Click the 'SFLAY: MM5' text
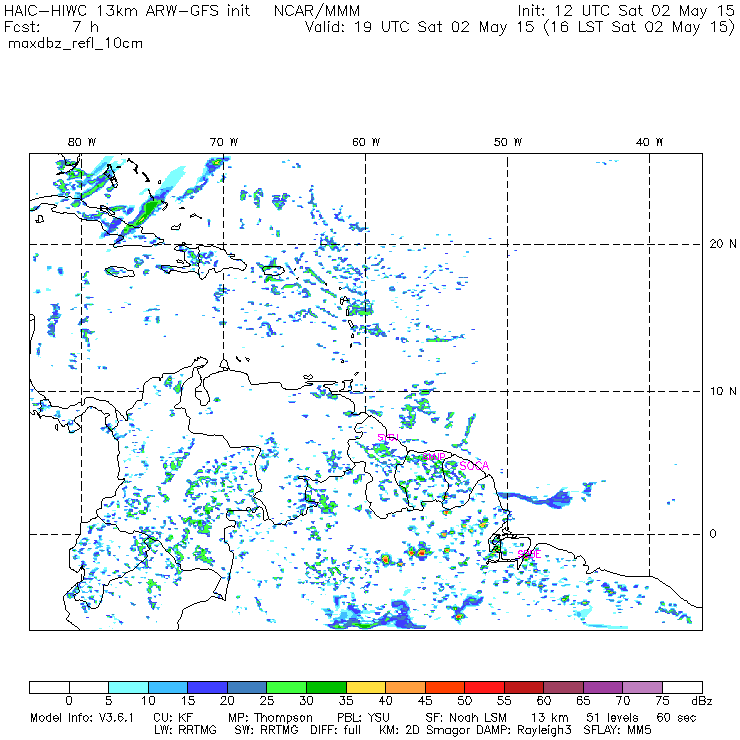This screenshot has width=740, height=740. [x=617, y=730]
